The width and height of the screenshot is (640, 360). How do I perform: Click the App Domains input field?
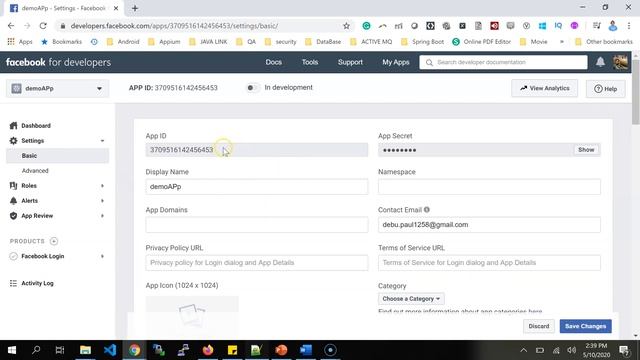pyautogui.click(x=257, y=224)
